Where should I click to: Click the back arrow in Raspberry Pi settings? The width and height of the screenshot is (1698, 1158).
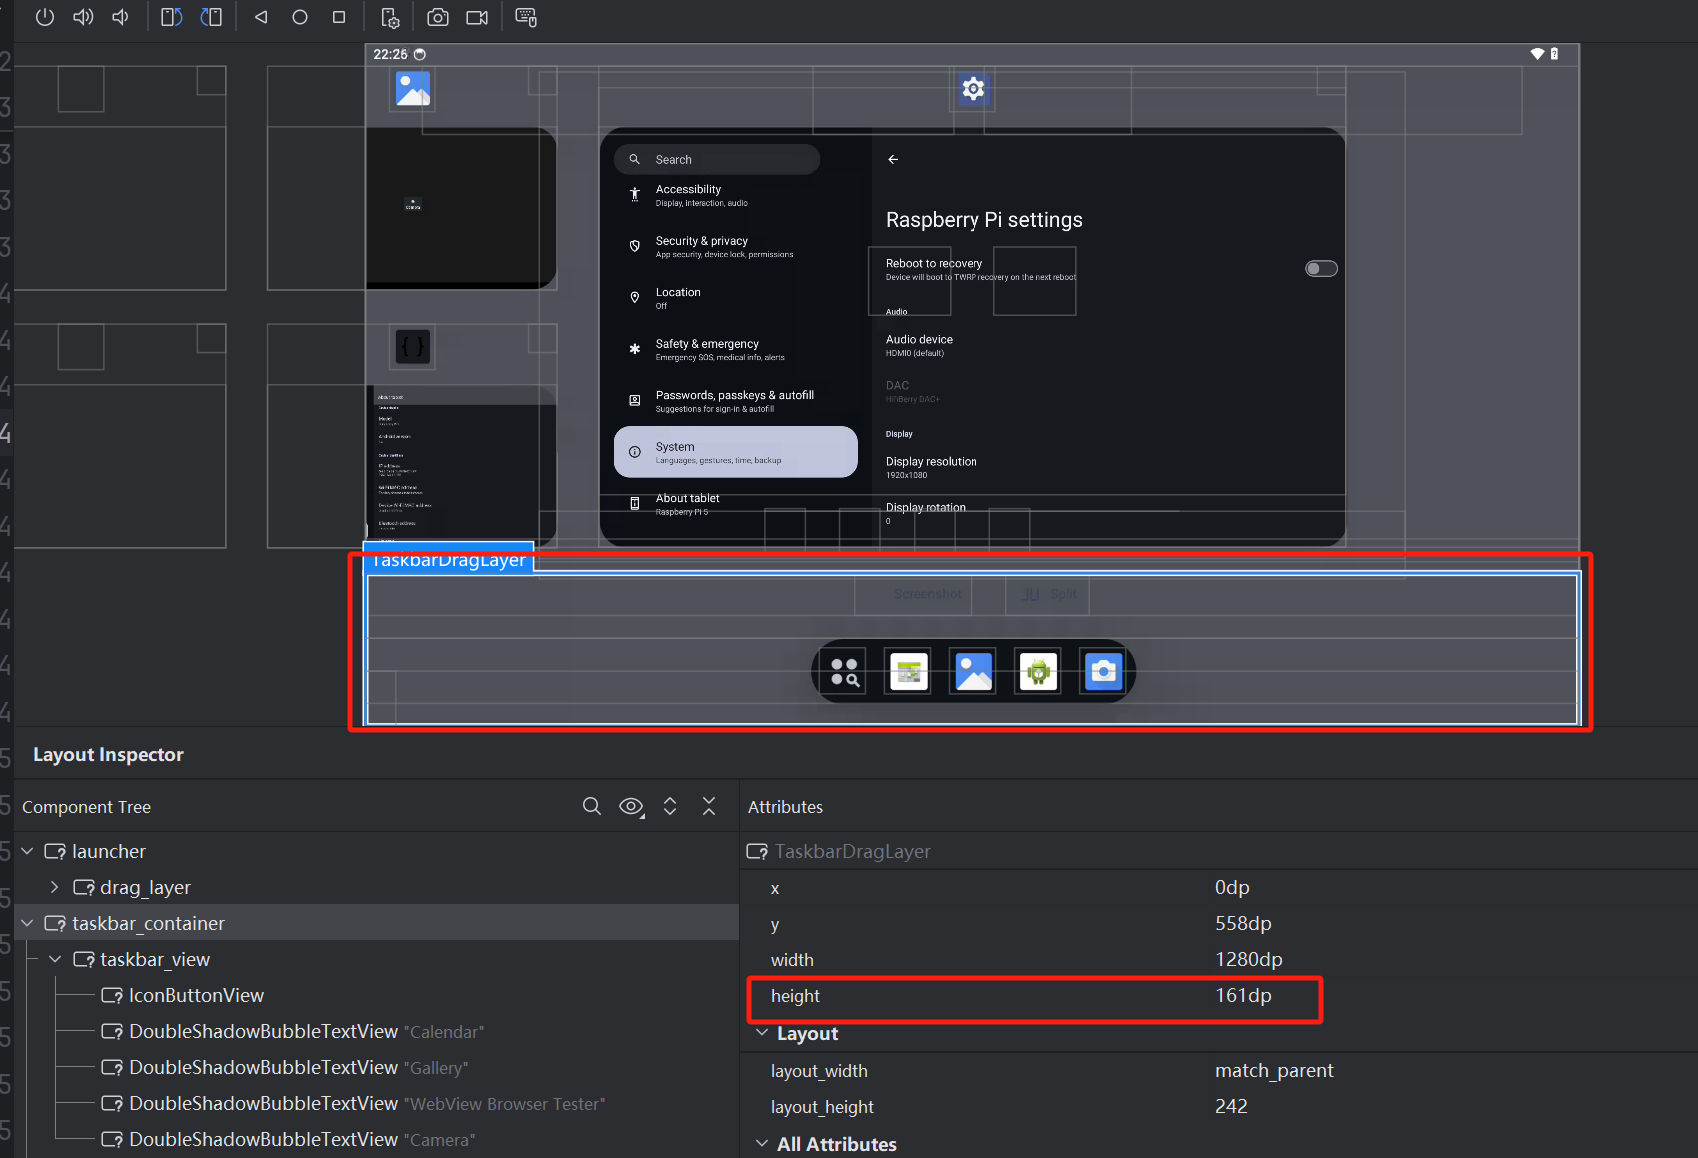click(x=893, y=159)
